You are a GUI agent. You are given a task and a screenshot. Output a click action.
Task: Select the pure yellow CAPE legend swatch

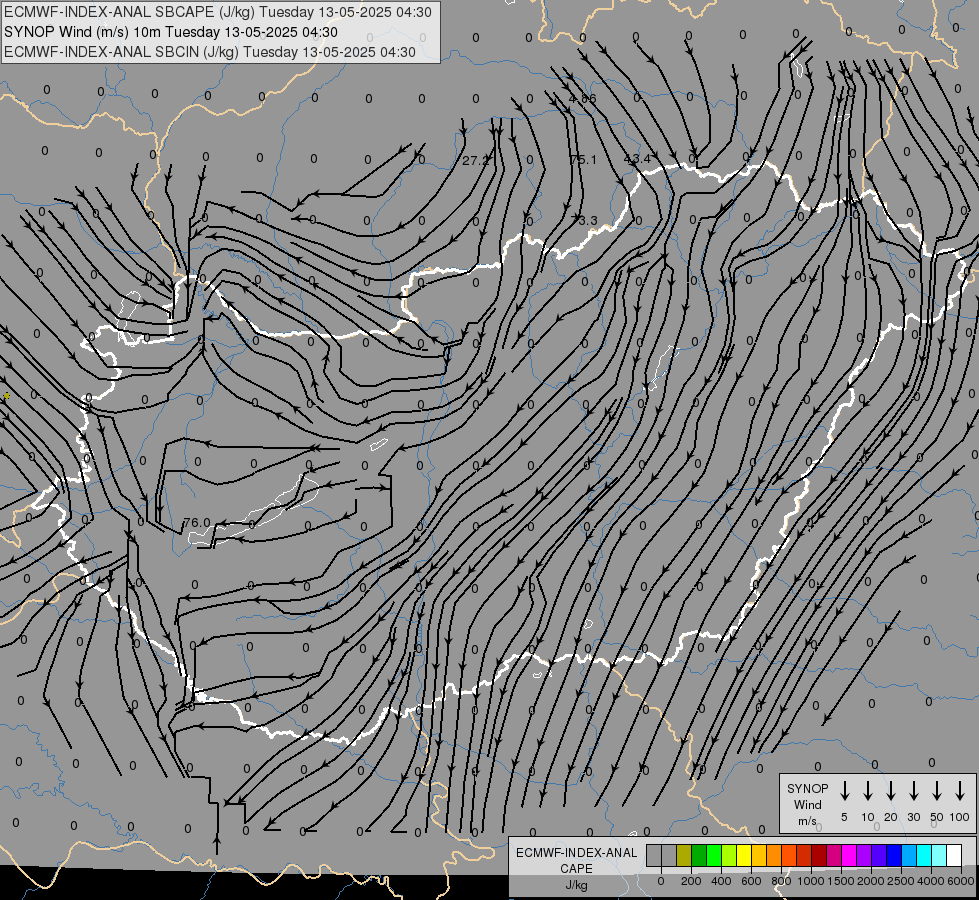coord(744,855)
